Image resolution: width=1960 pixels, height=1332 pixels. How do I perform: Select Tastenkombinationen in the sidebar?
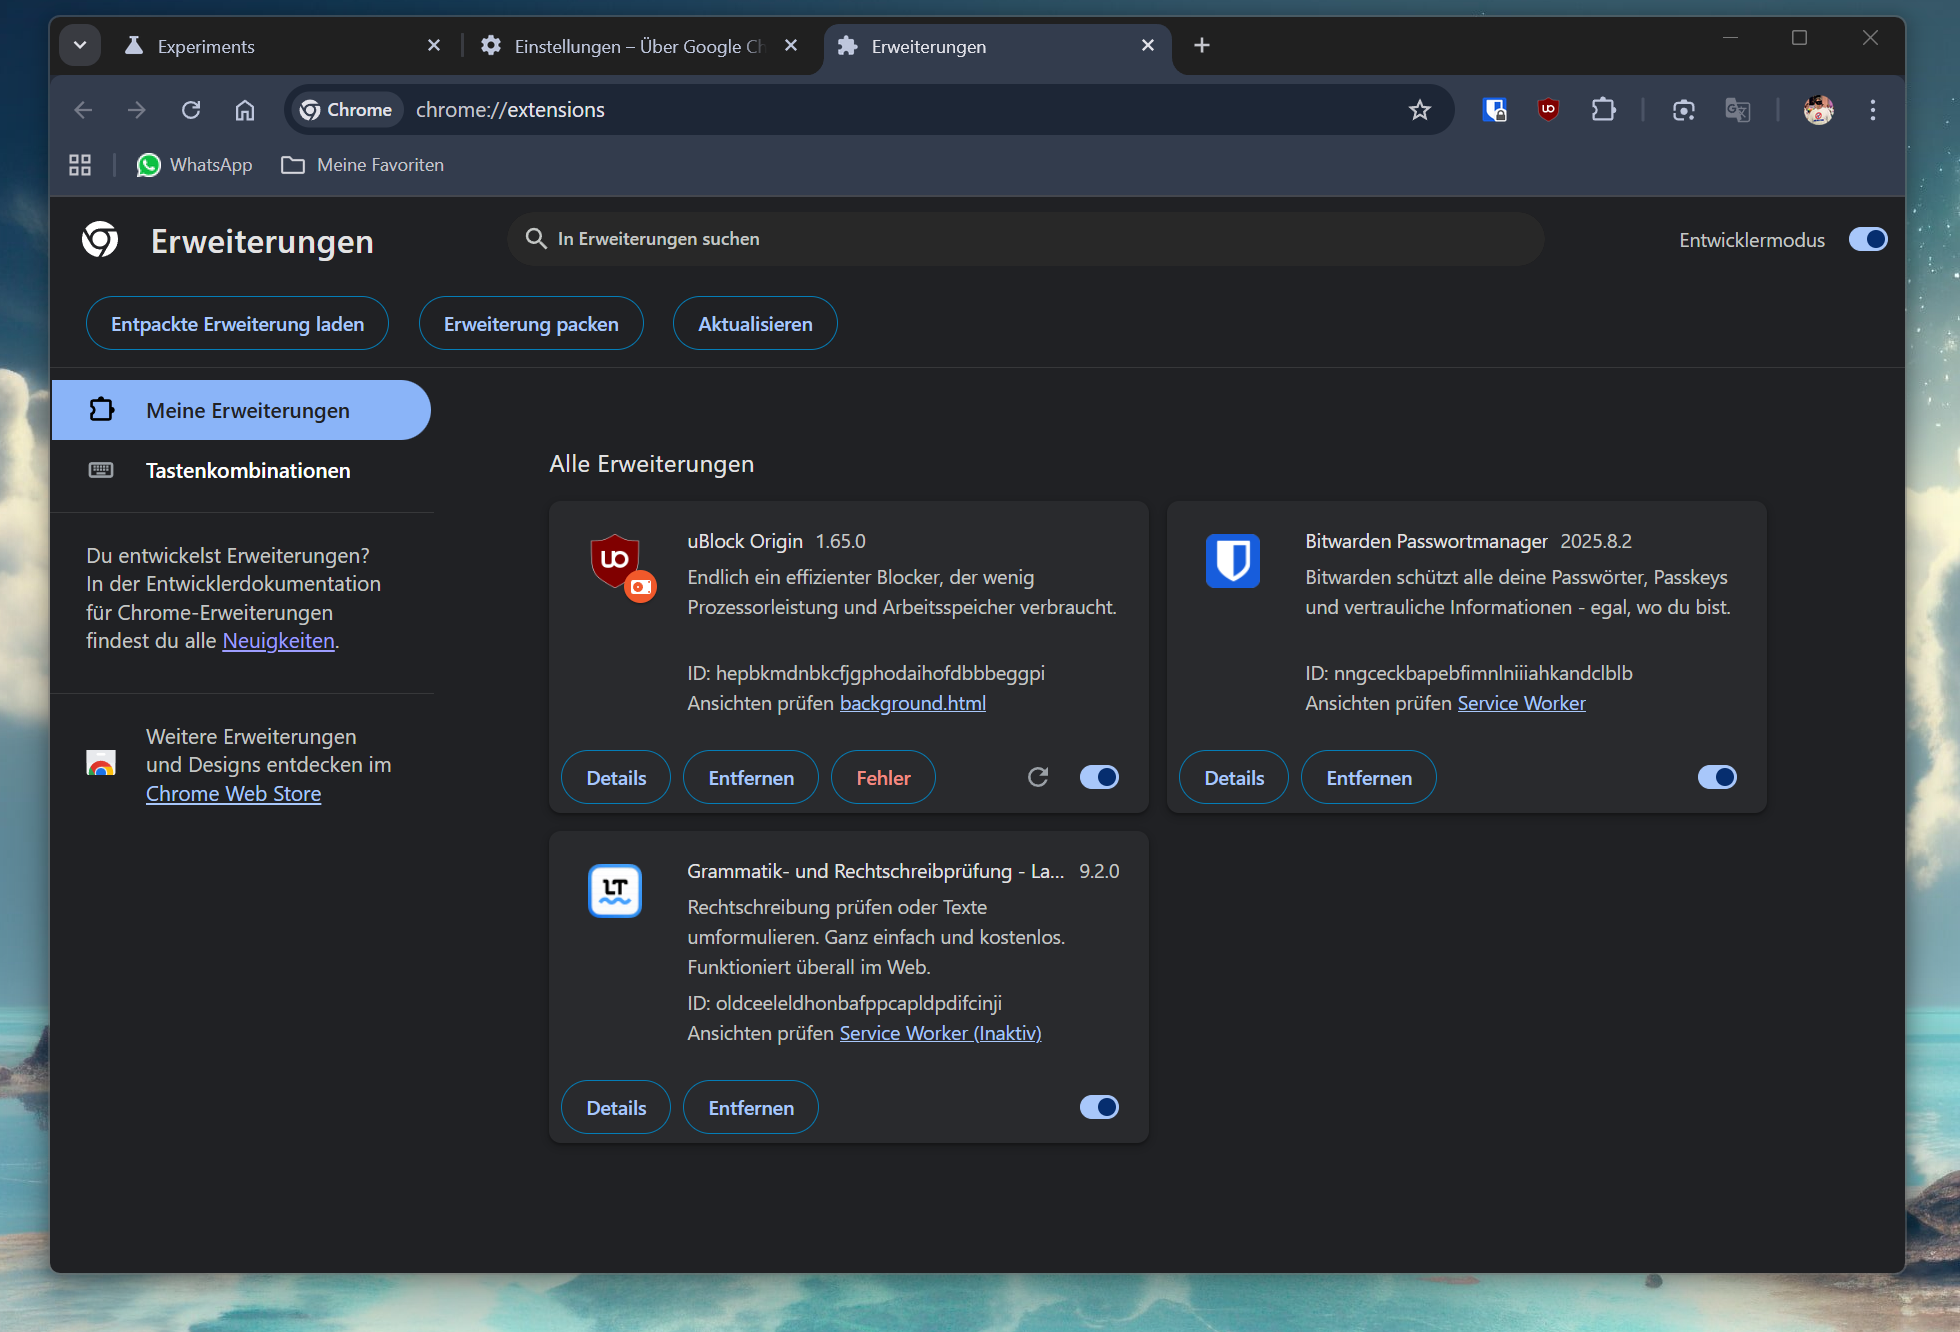pyautogui.click(x=247, y=470)
